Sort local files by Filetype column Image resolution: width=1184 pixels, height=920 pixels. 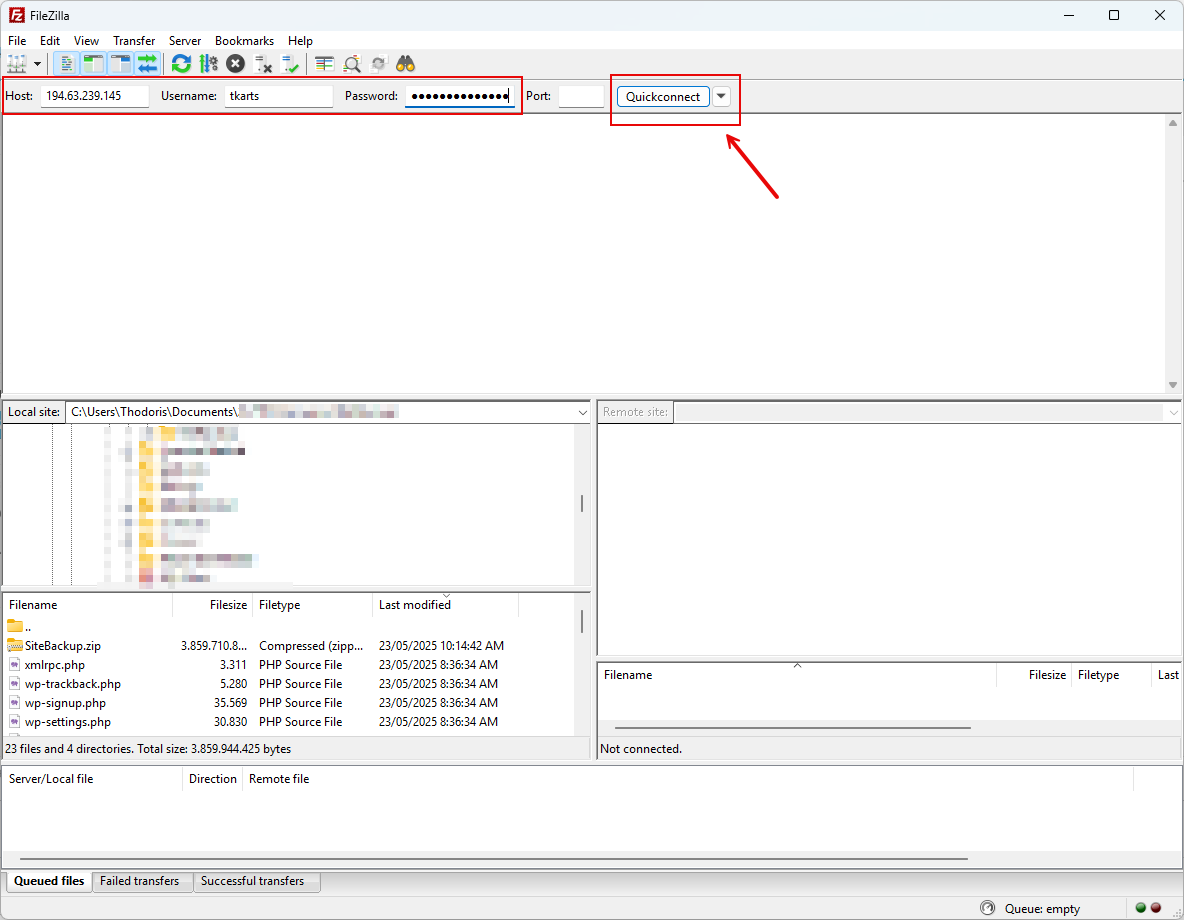point(313,605)
